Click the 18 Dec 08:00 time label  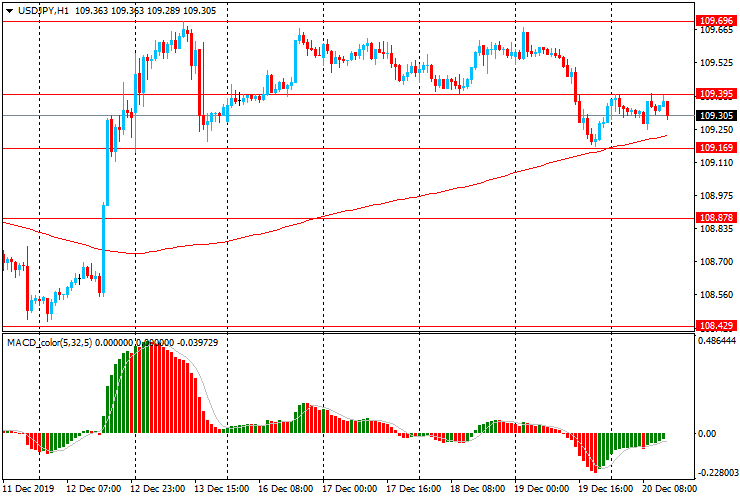477,488
